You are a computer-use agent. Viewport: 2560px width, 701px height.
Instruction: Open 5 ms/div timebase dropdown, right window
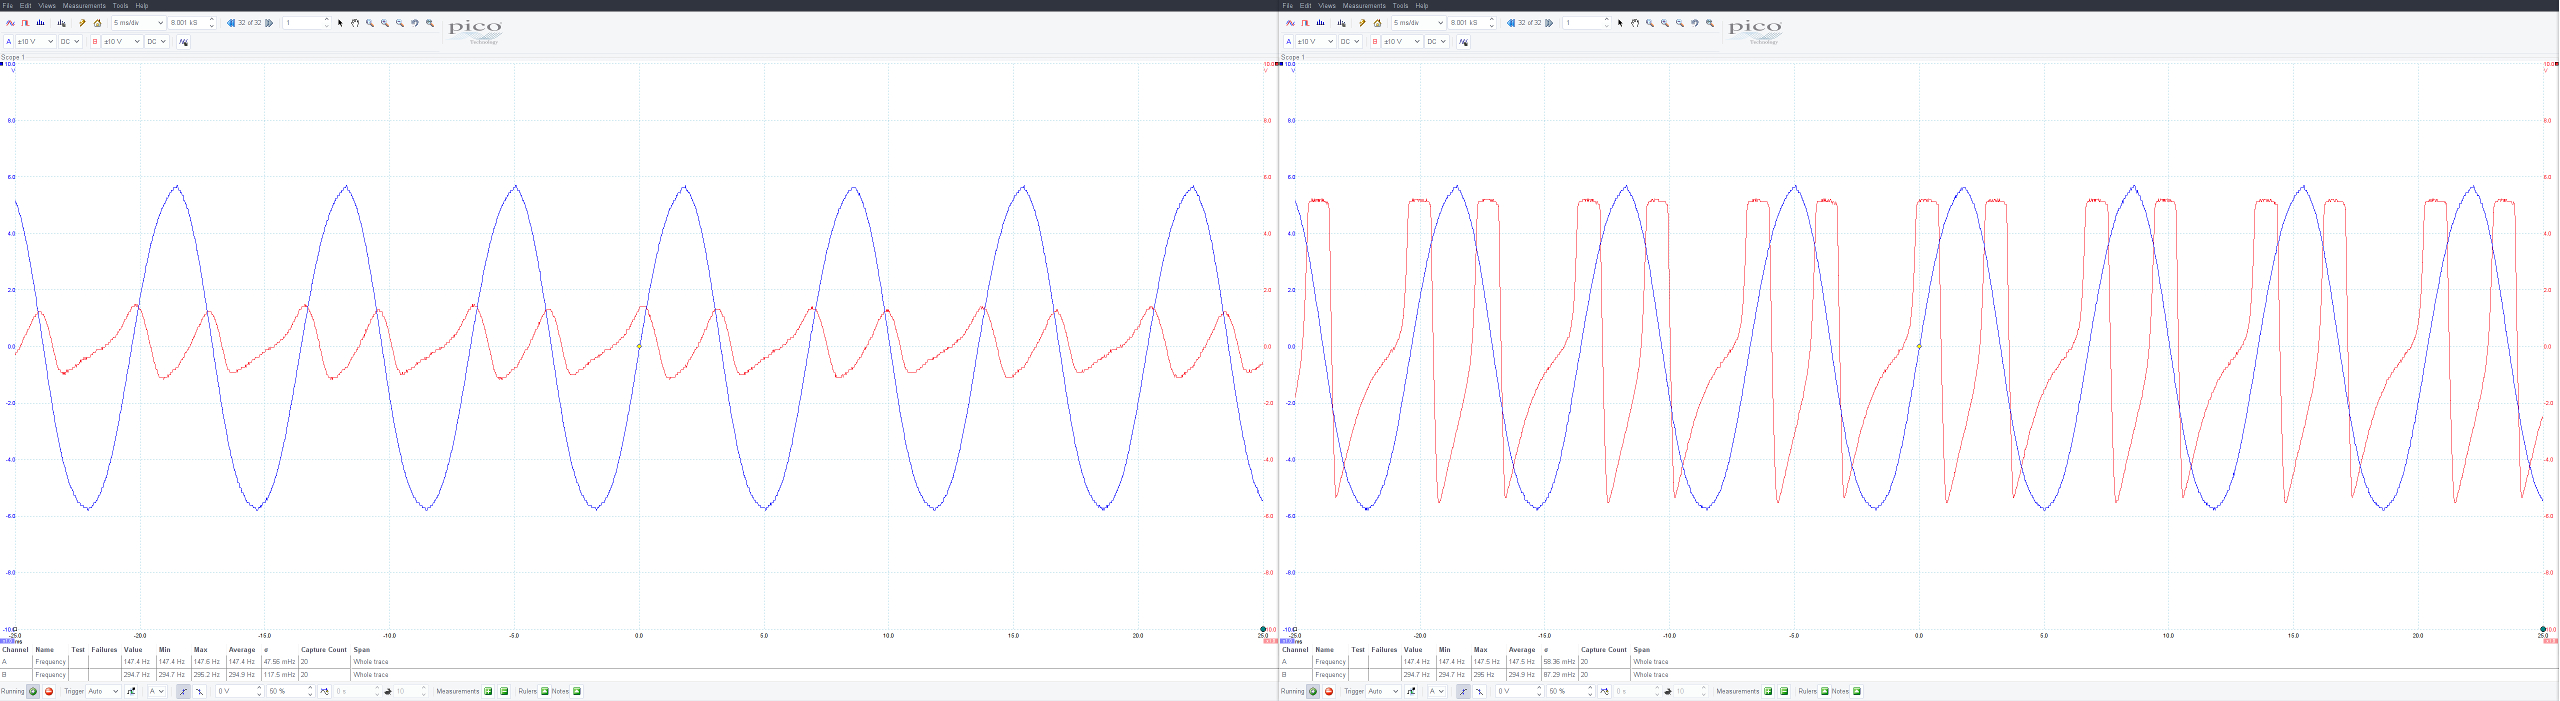[x=1418, y=23]
